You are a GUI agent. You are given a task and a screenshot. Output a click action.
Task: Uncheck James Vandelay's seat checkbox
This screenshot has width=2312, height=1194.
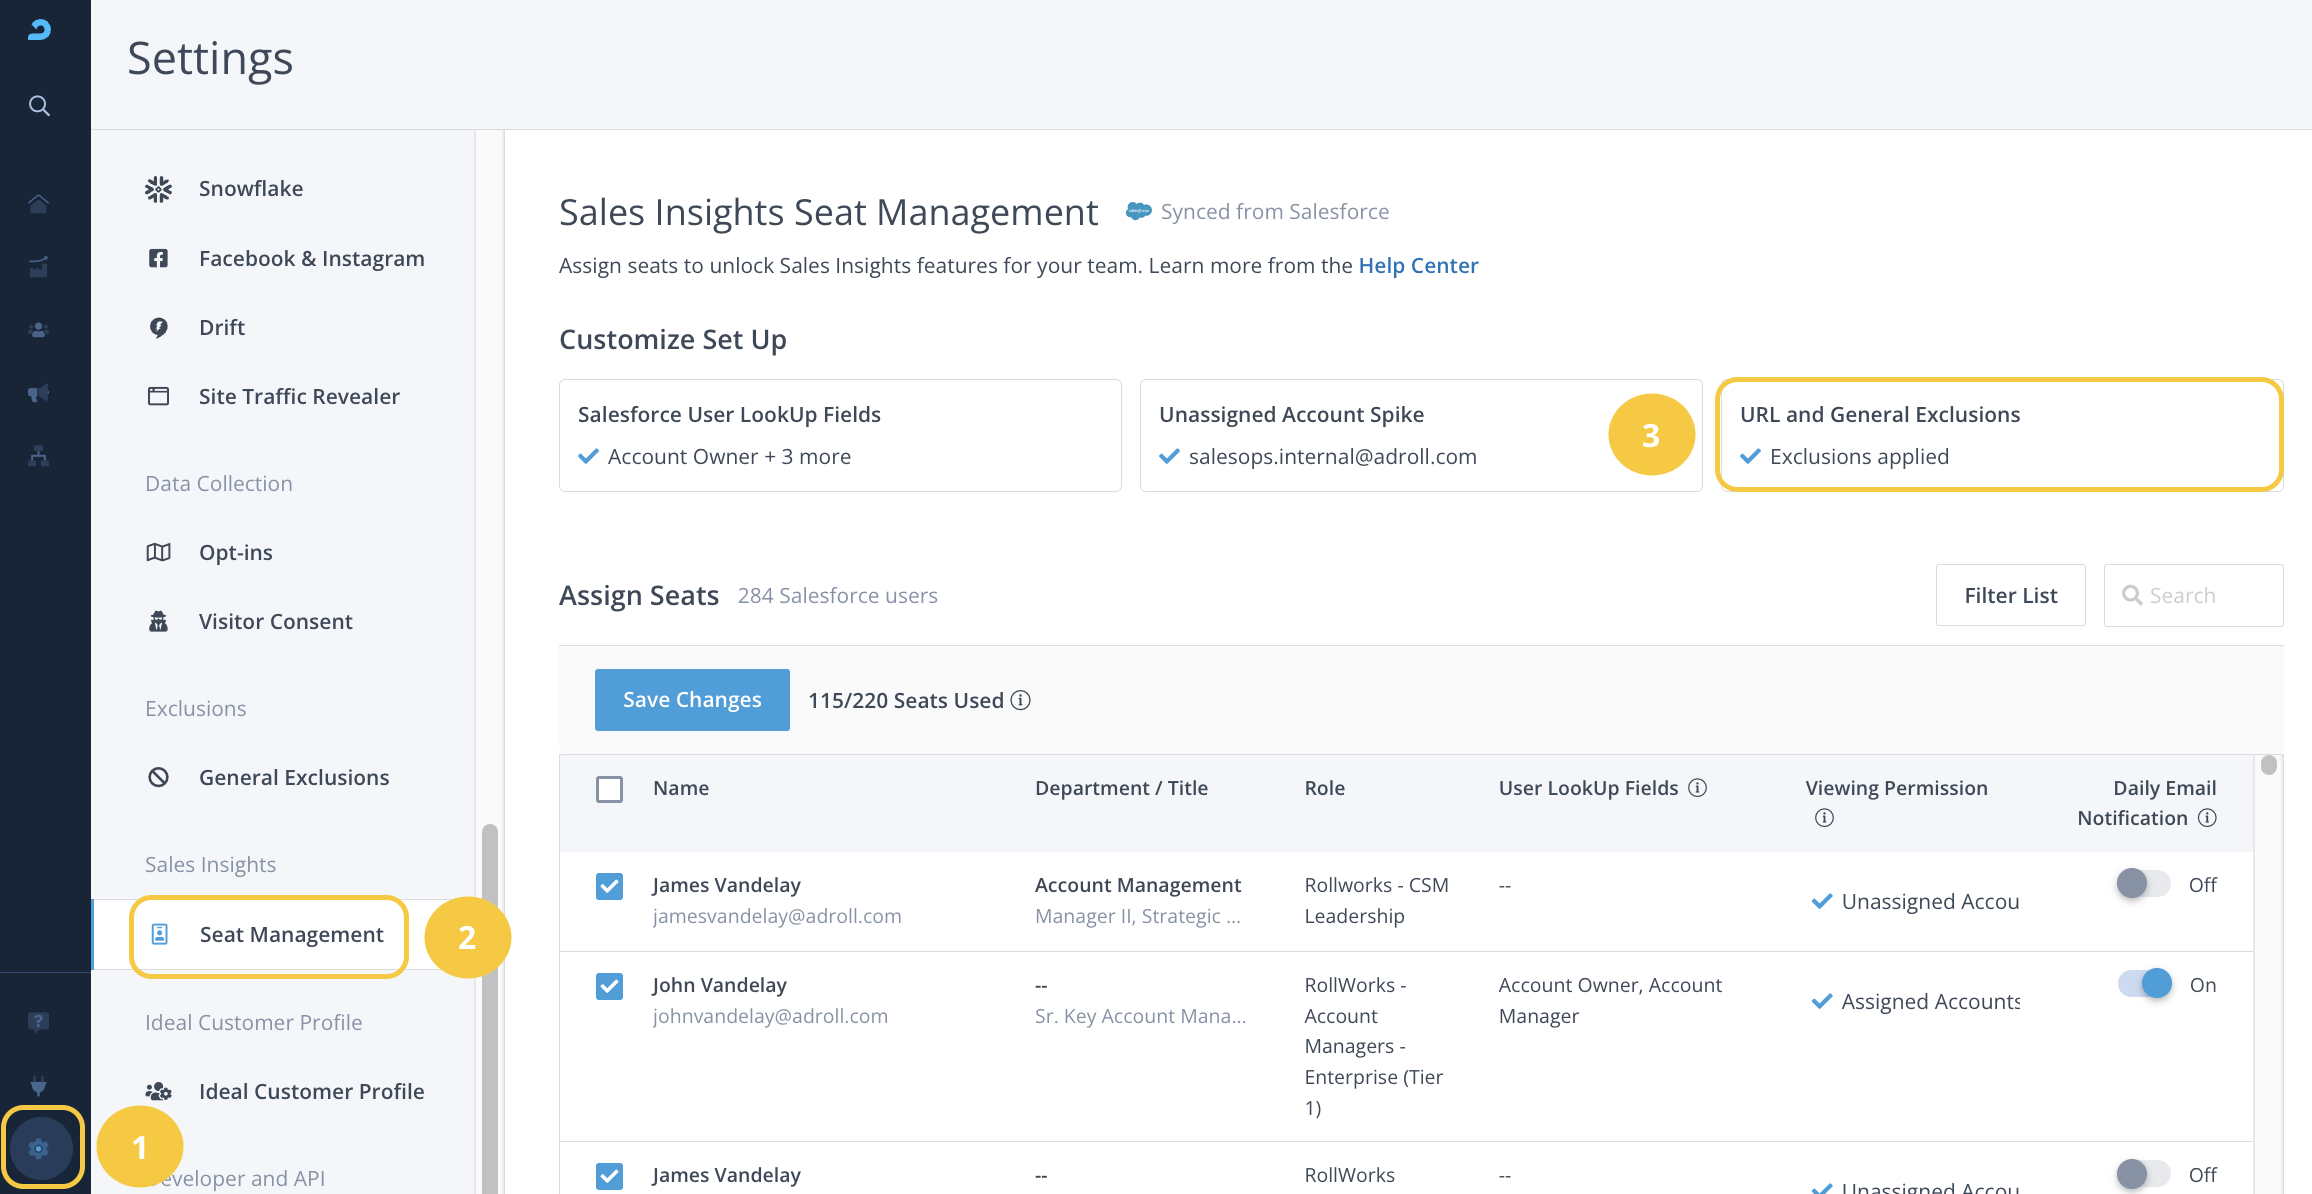pos(609,886)
